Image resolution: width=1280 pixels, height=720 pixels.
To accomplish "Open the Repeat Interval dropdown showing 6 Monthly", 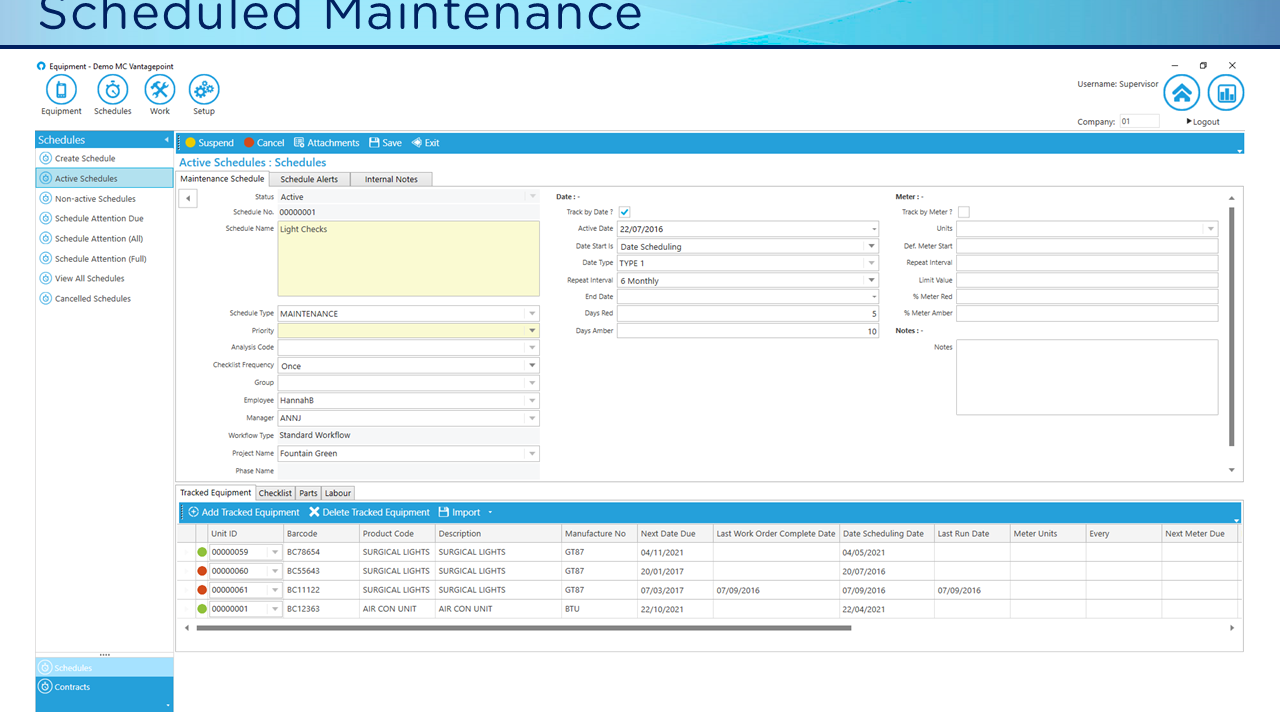I will 873,280.
